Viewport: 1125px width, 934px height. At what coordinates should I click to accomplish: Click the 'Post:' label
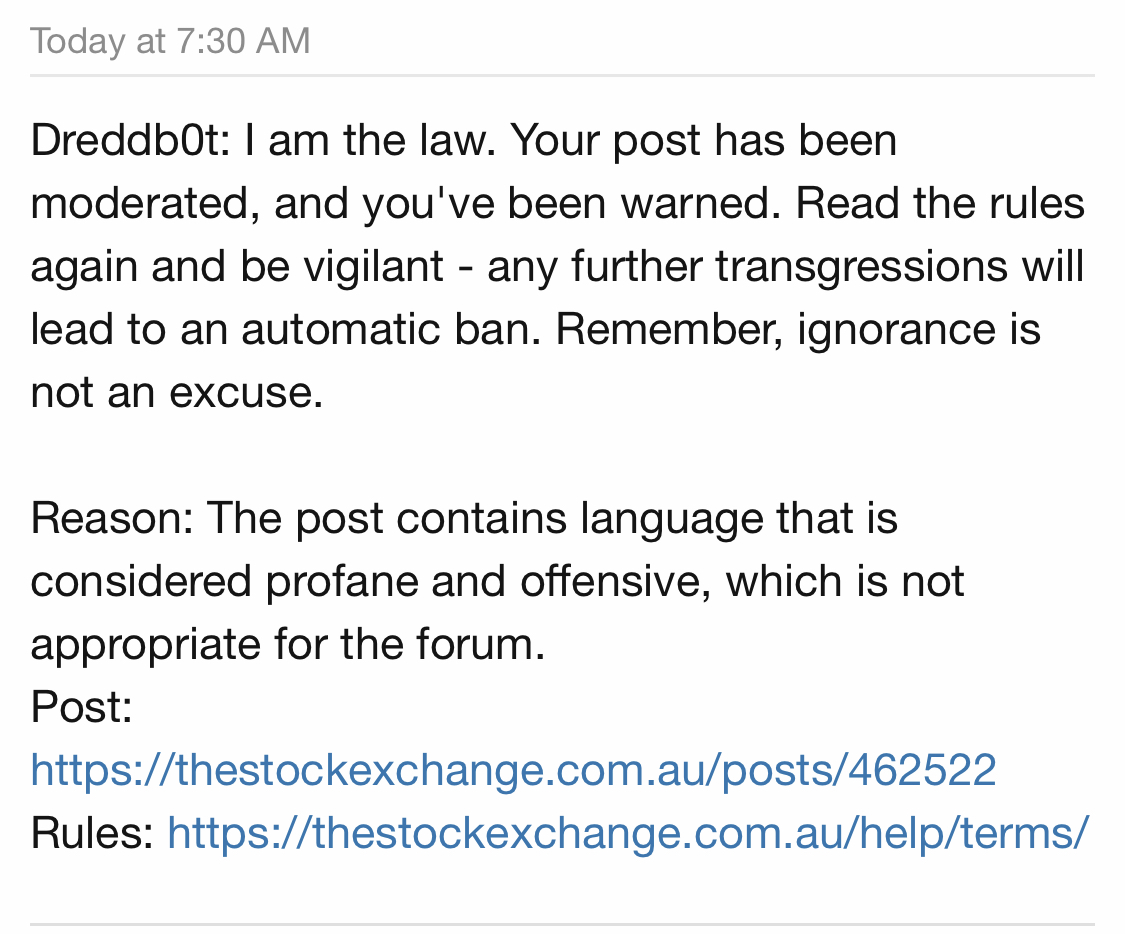(x=82, y=707)
